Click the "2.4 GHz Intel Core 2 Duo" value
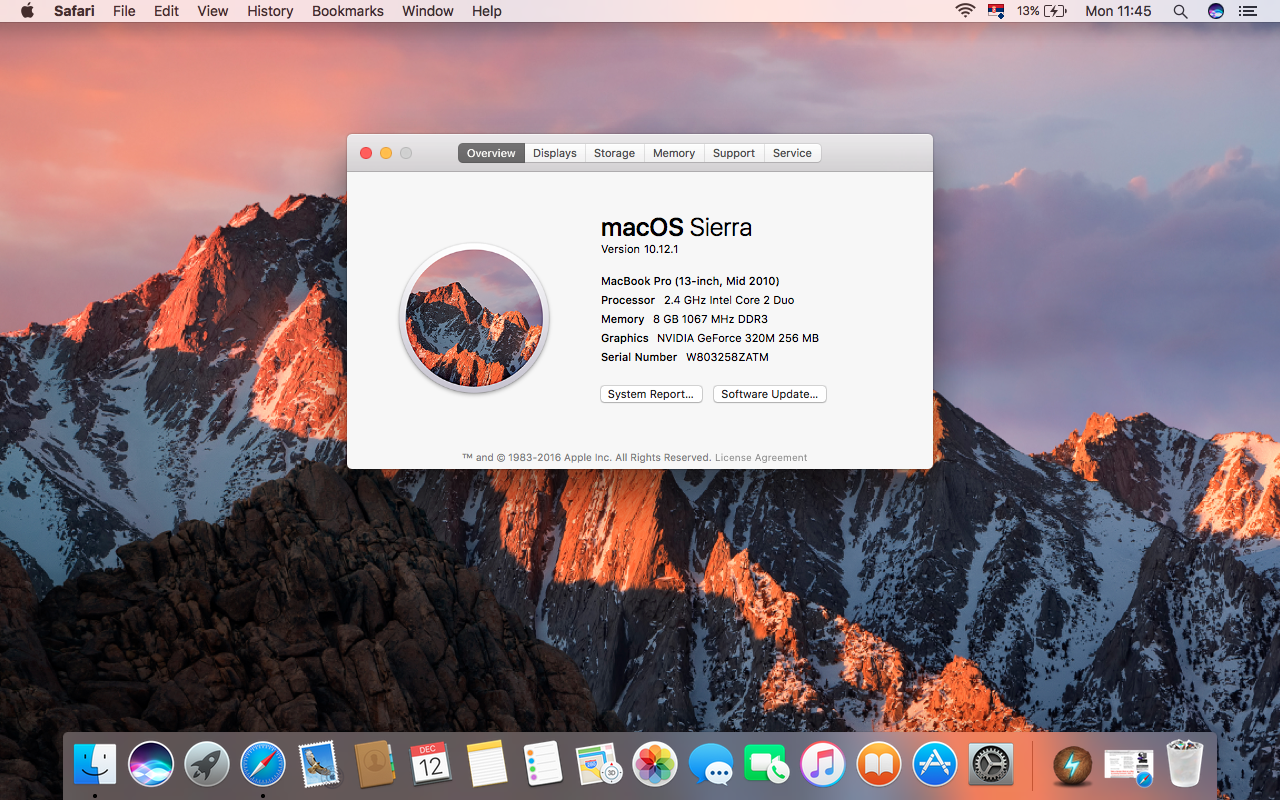The width and height of the screenshot is (1280, 800). coord(729,300)
